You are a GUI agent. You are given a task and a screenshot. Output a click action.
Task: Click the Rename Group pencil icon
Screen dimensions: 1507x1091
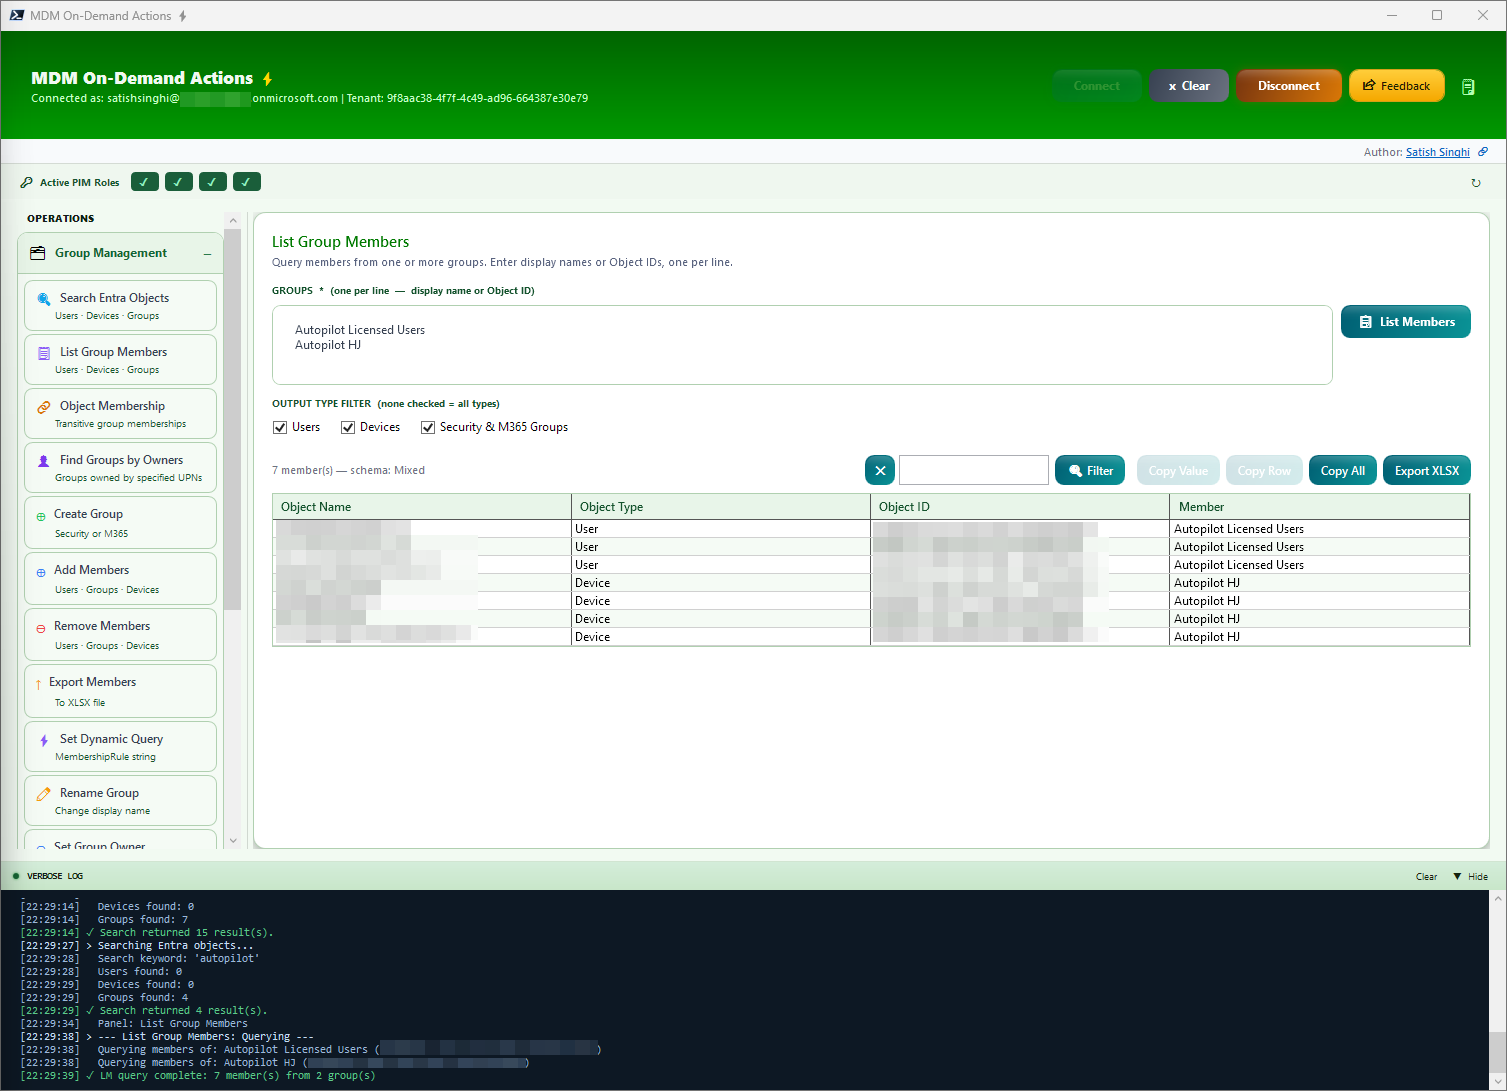(x=42, y=792)
